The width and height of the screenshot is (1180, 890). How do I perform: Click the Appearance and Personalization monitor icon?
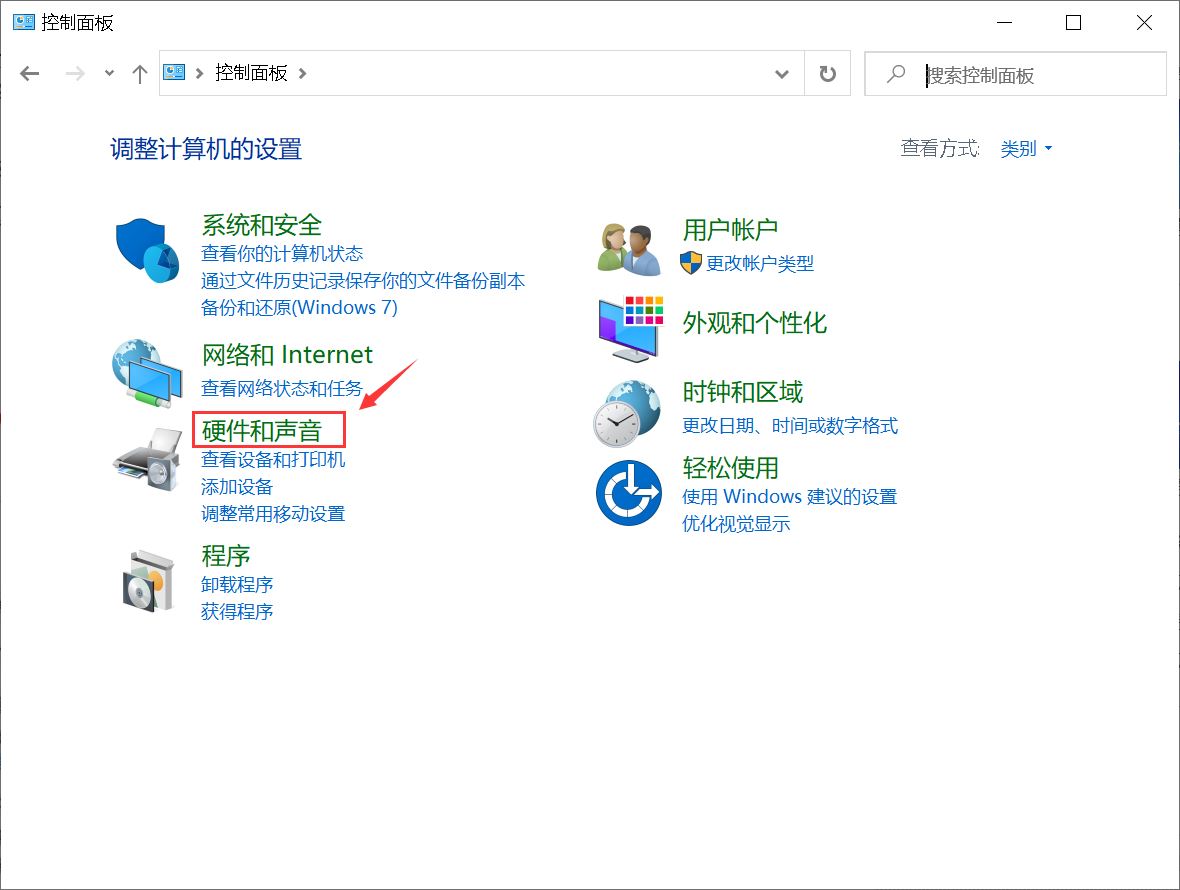(x=630, y=328)
